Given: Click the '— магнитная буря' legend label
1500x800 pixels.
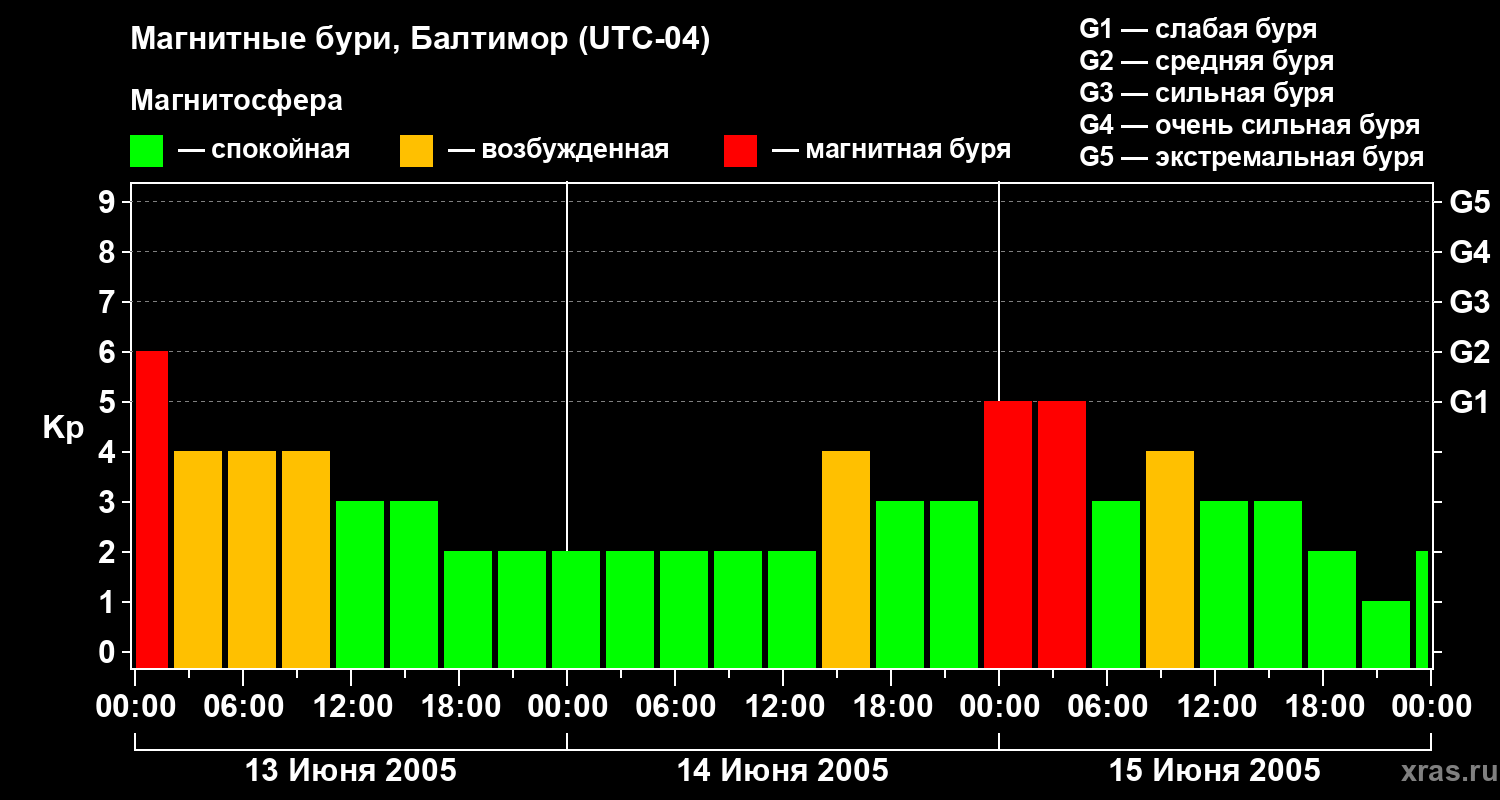Looking at the screenshot, I should coord(891,150).
